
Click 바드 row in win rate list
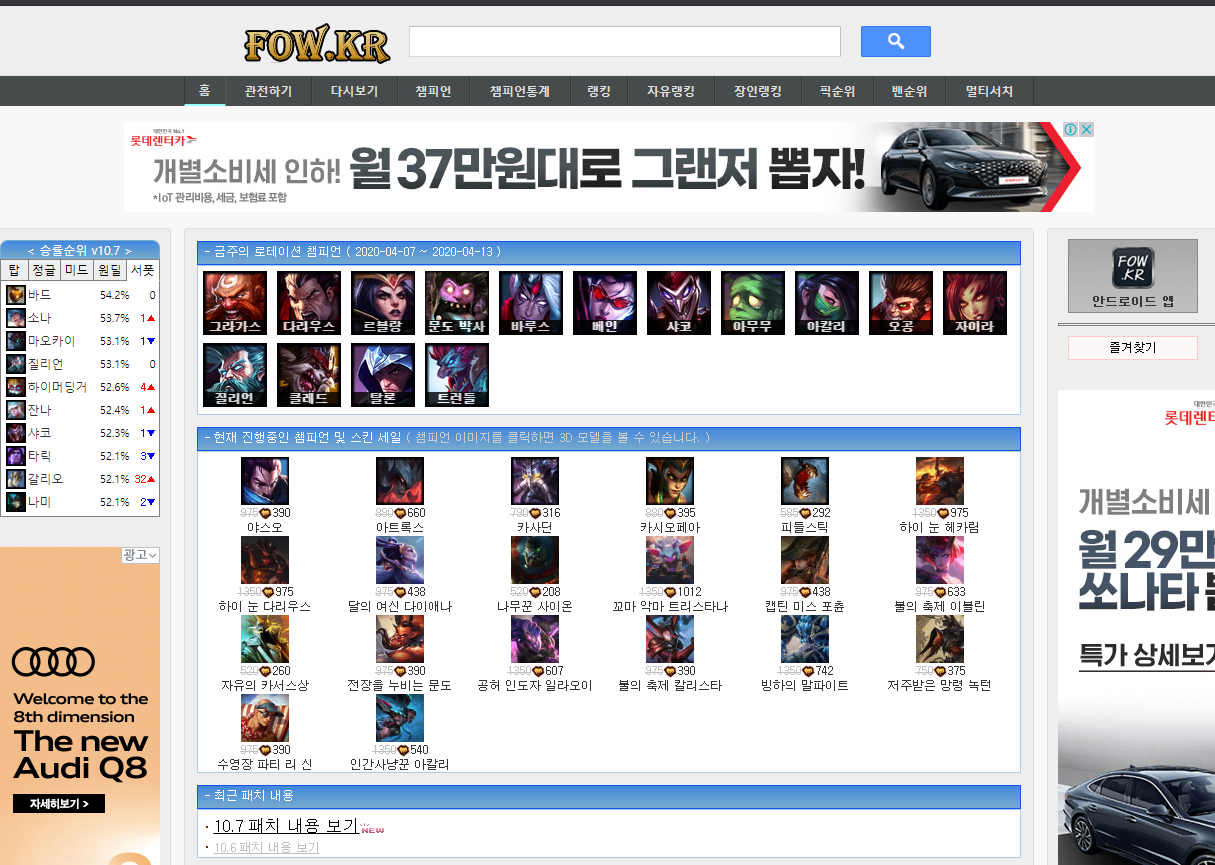[x=81, y=295]
